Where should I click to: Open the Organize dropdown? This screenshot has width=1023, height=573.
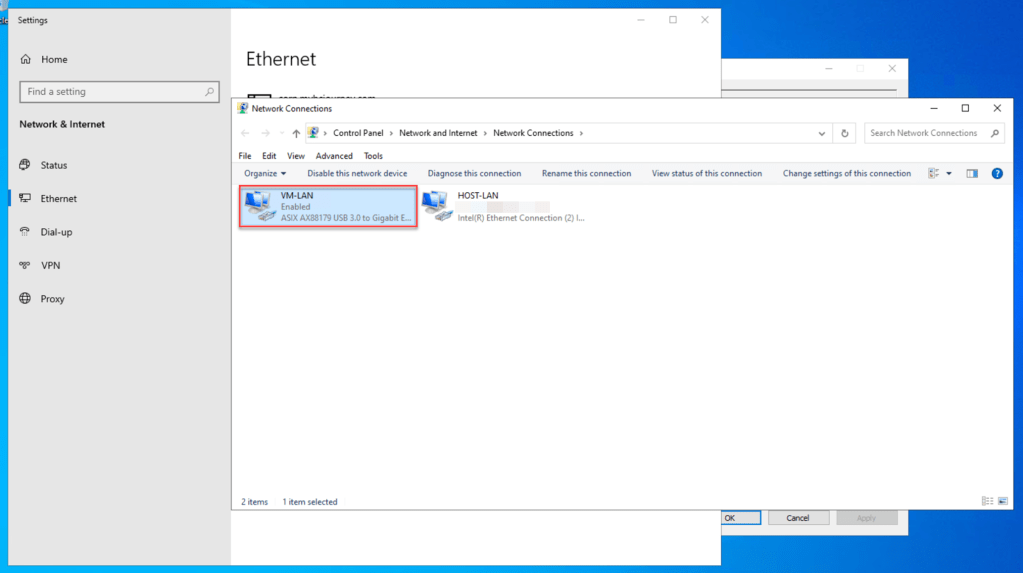click(x=265, y=174)
